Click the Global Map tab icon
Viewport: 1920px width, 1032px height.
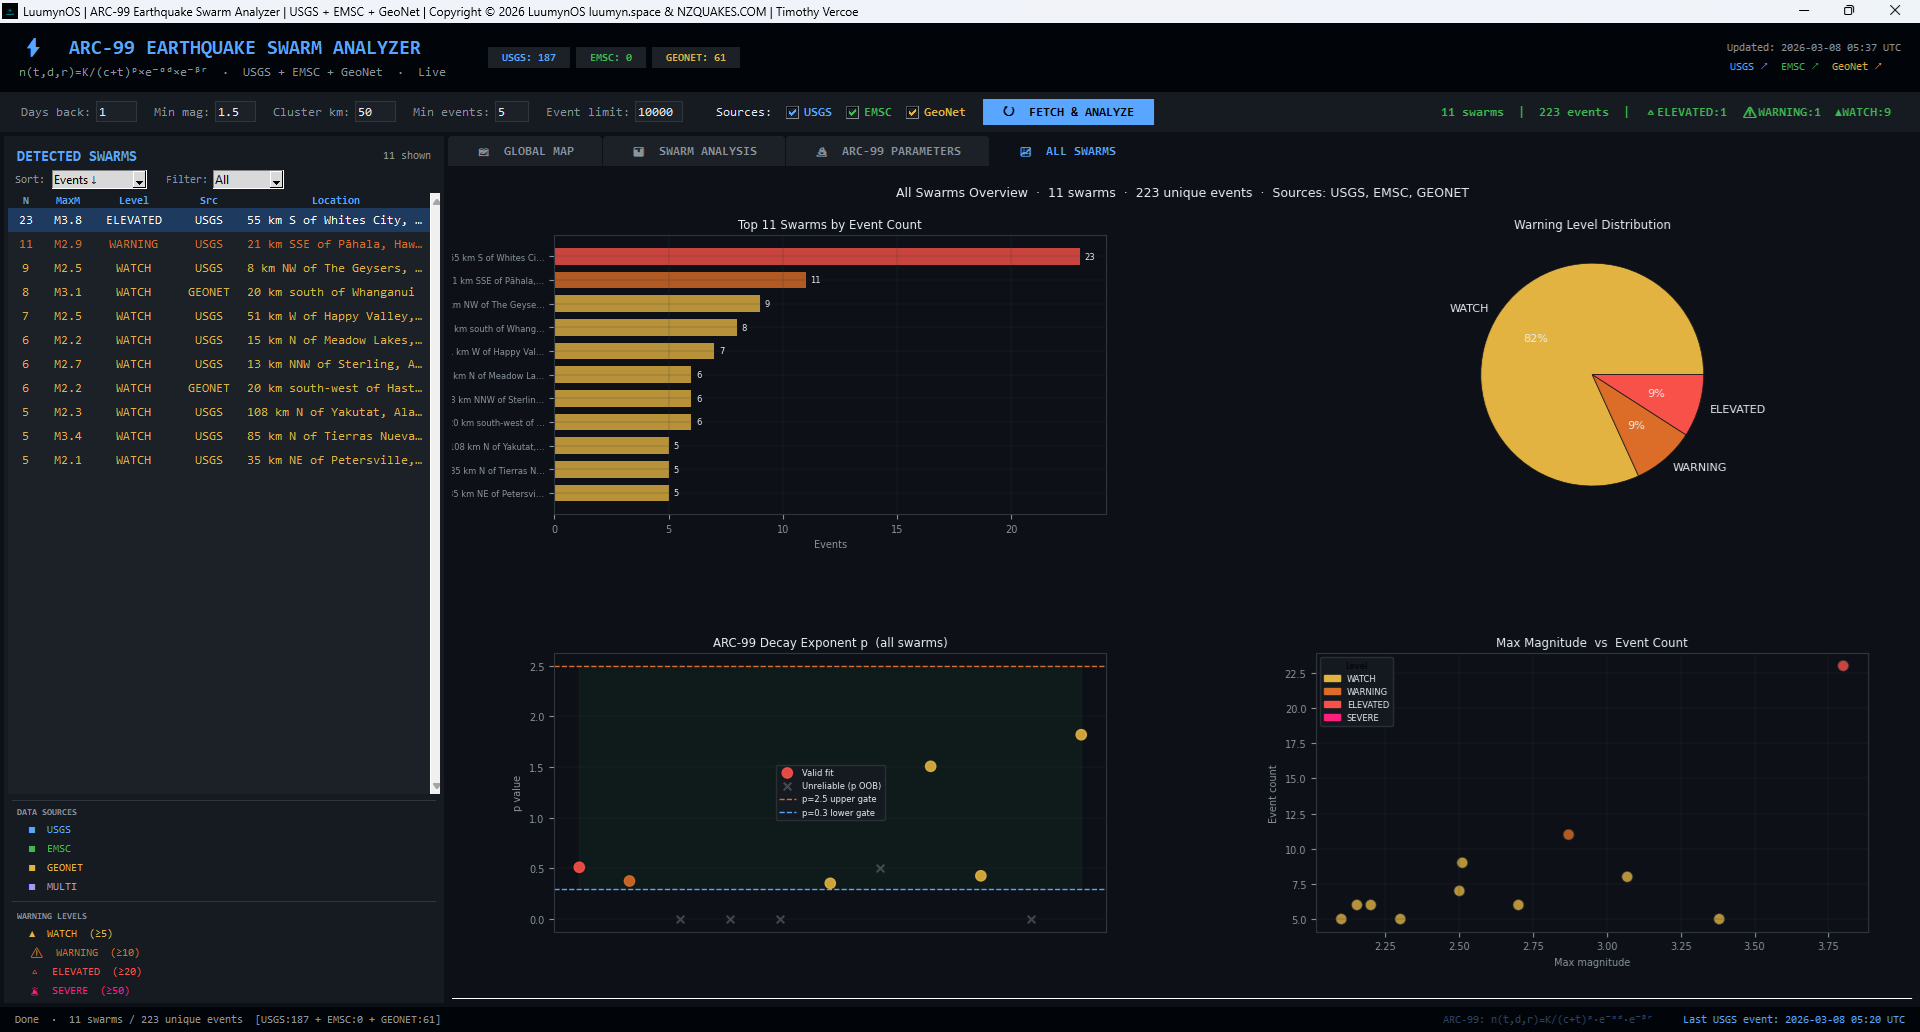484,152
